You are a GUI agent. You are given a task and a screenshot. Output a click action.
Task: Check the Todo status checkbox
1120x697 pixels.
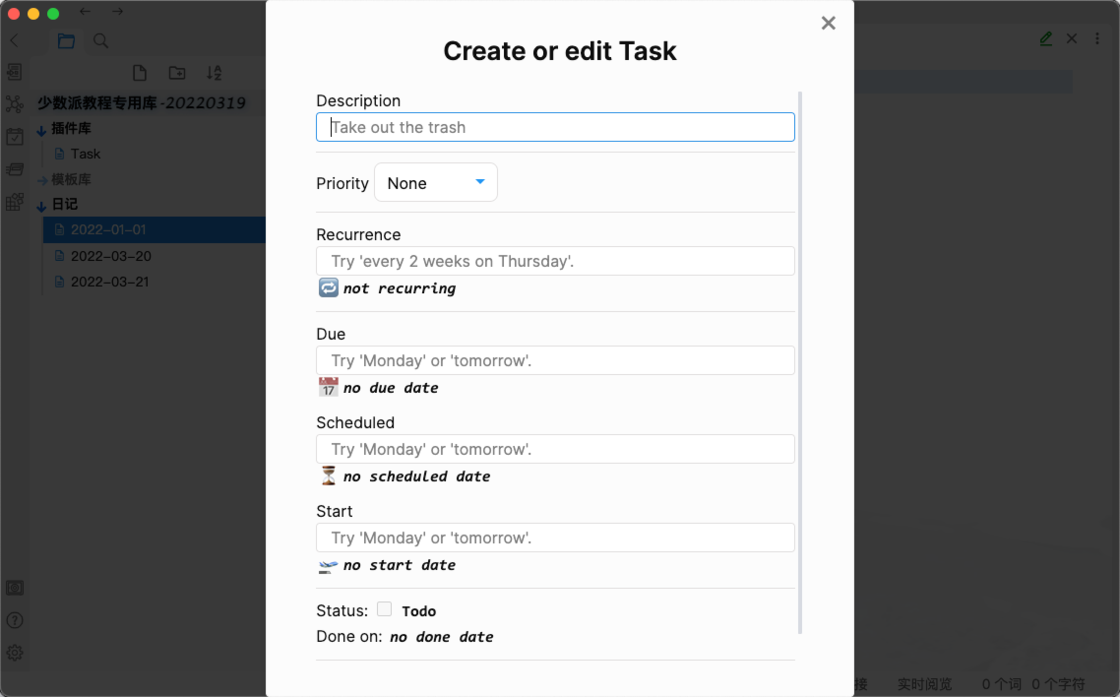384,609
